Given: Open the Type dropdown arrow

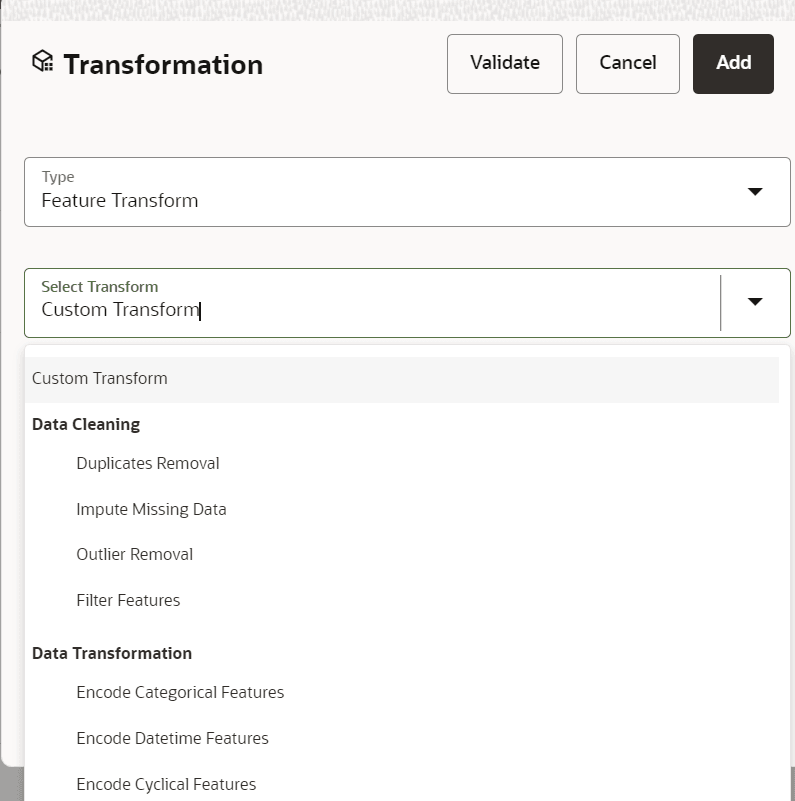Looking at the screenshot, I should tap(755, 191).
